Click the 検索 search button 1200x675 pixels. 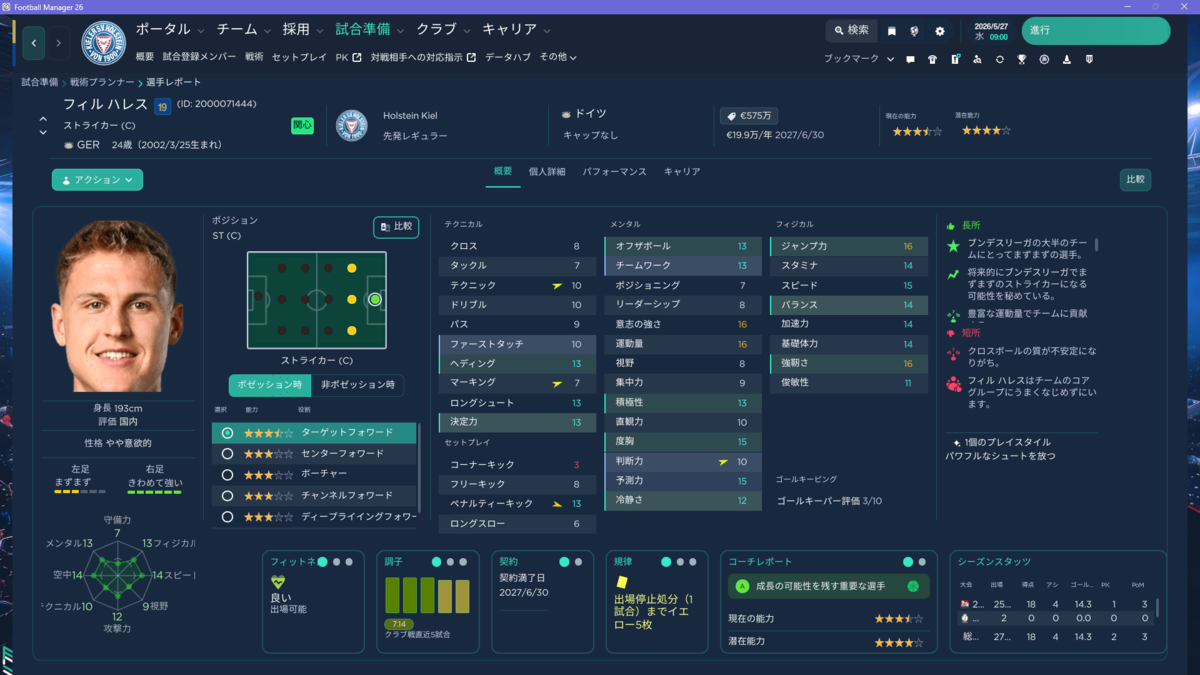851,31
